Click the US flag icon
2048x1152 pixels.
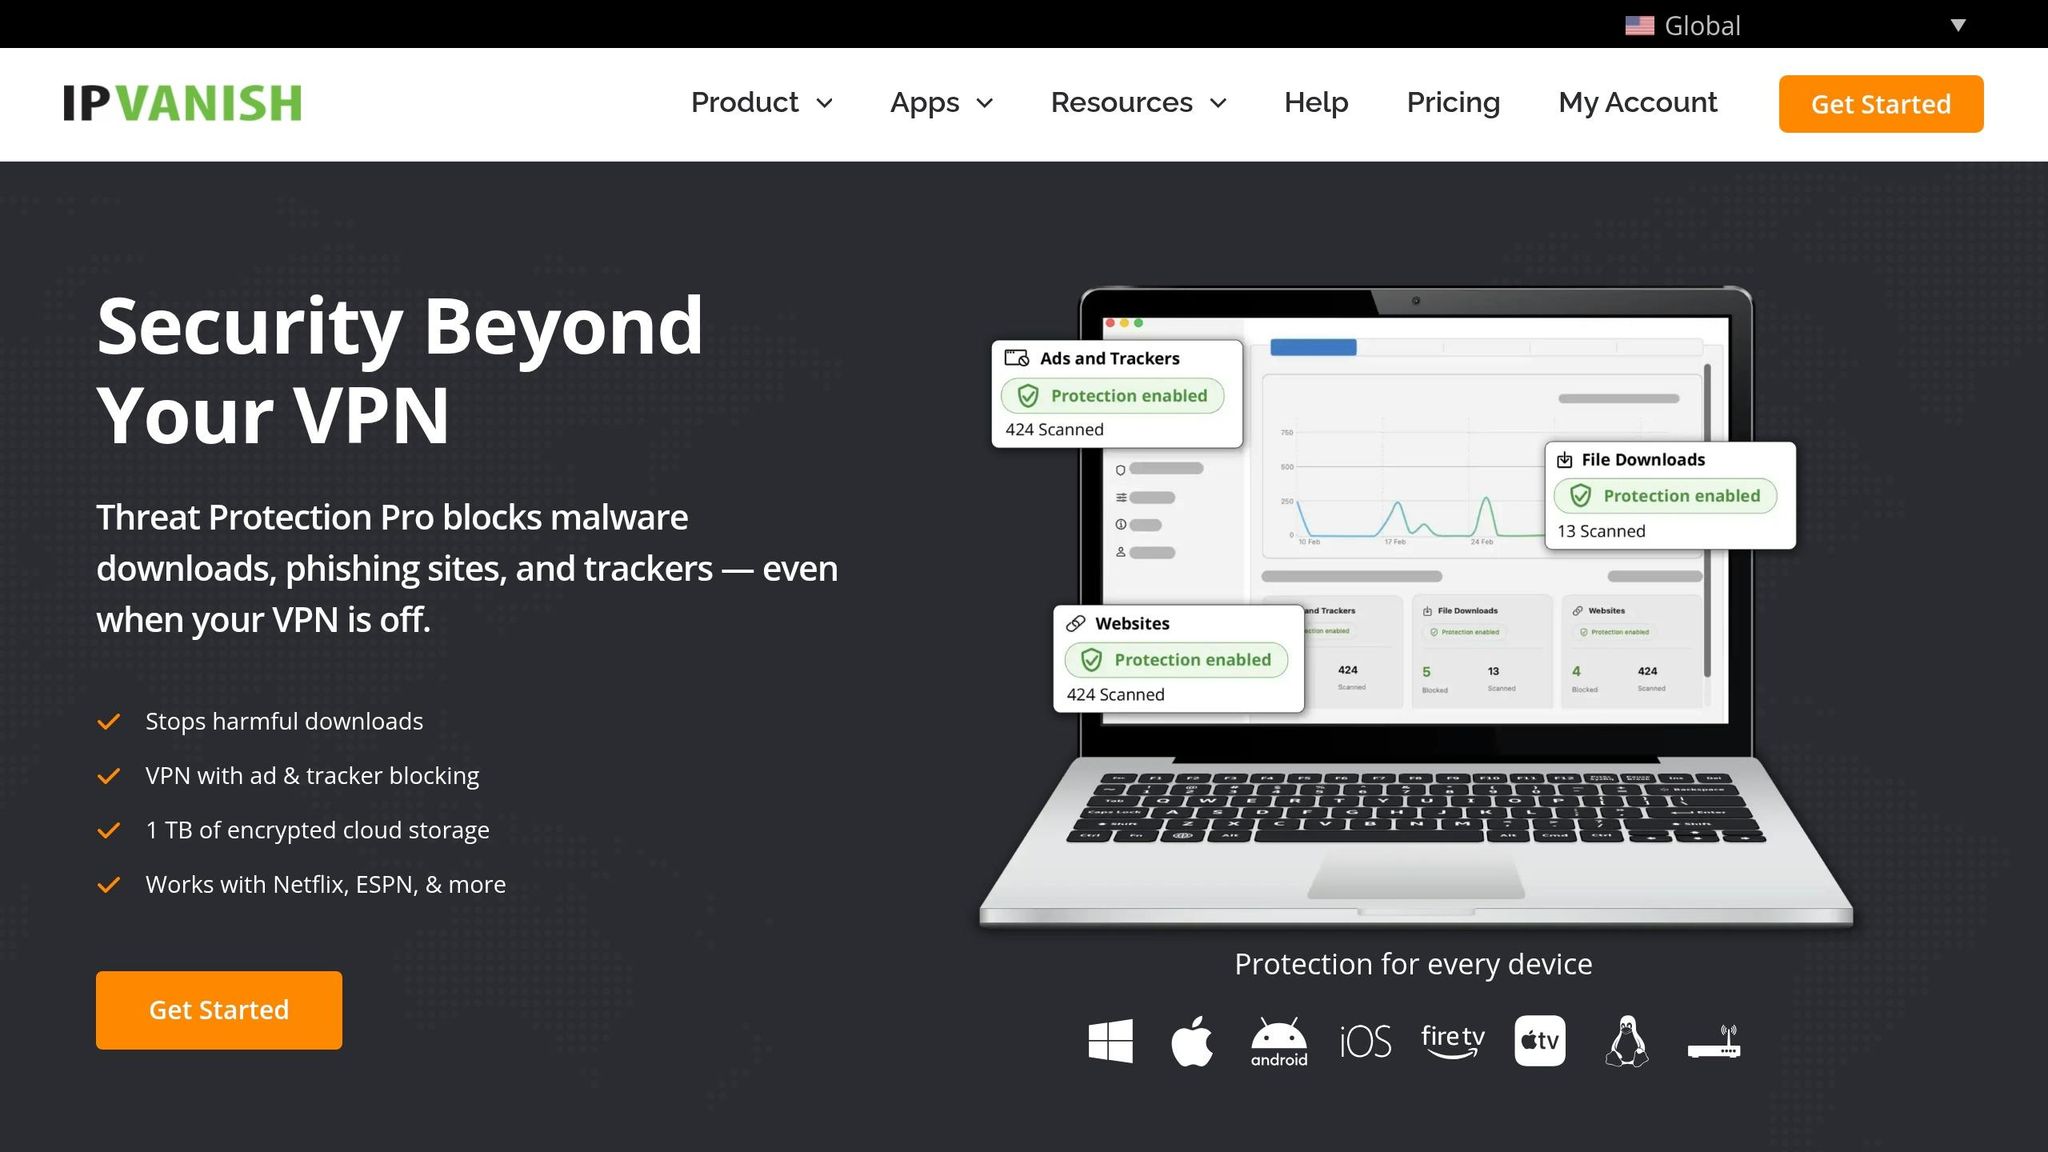point(1639,25)
